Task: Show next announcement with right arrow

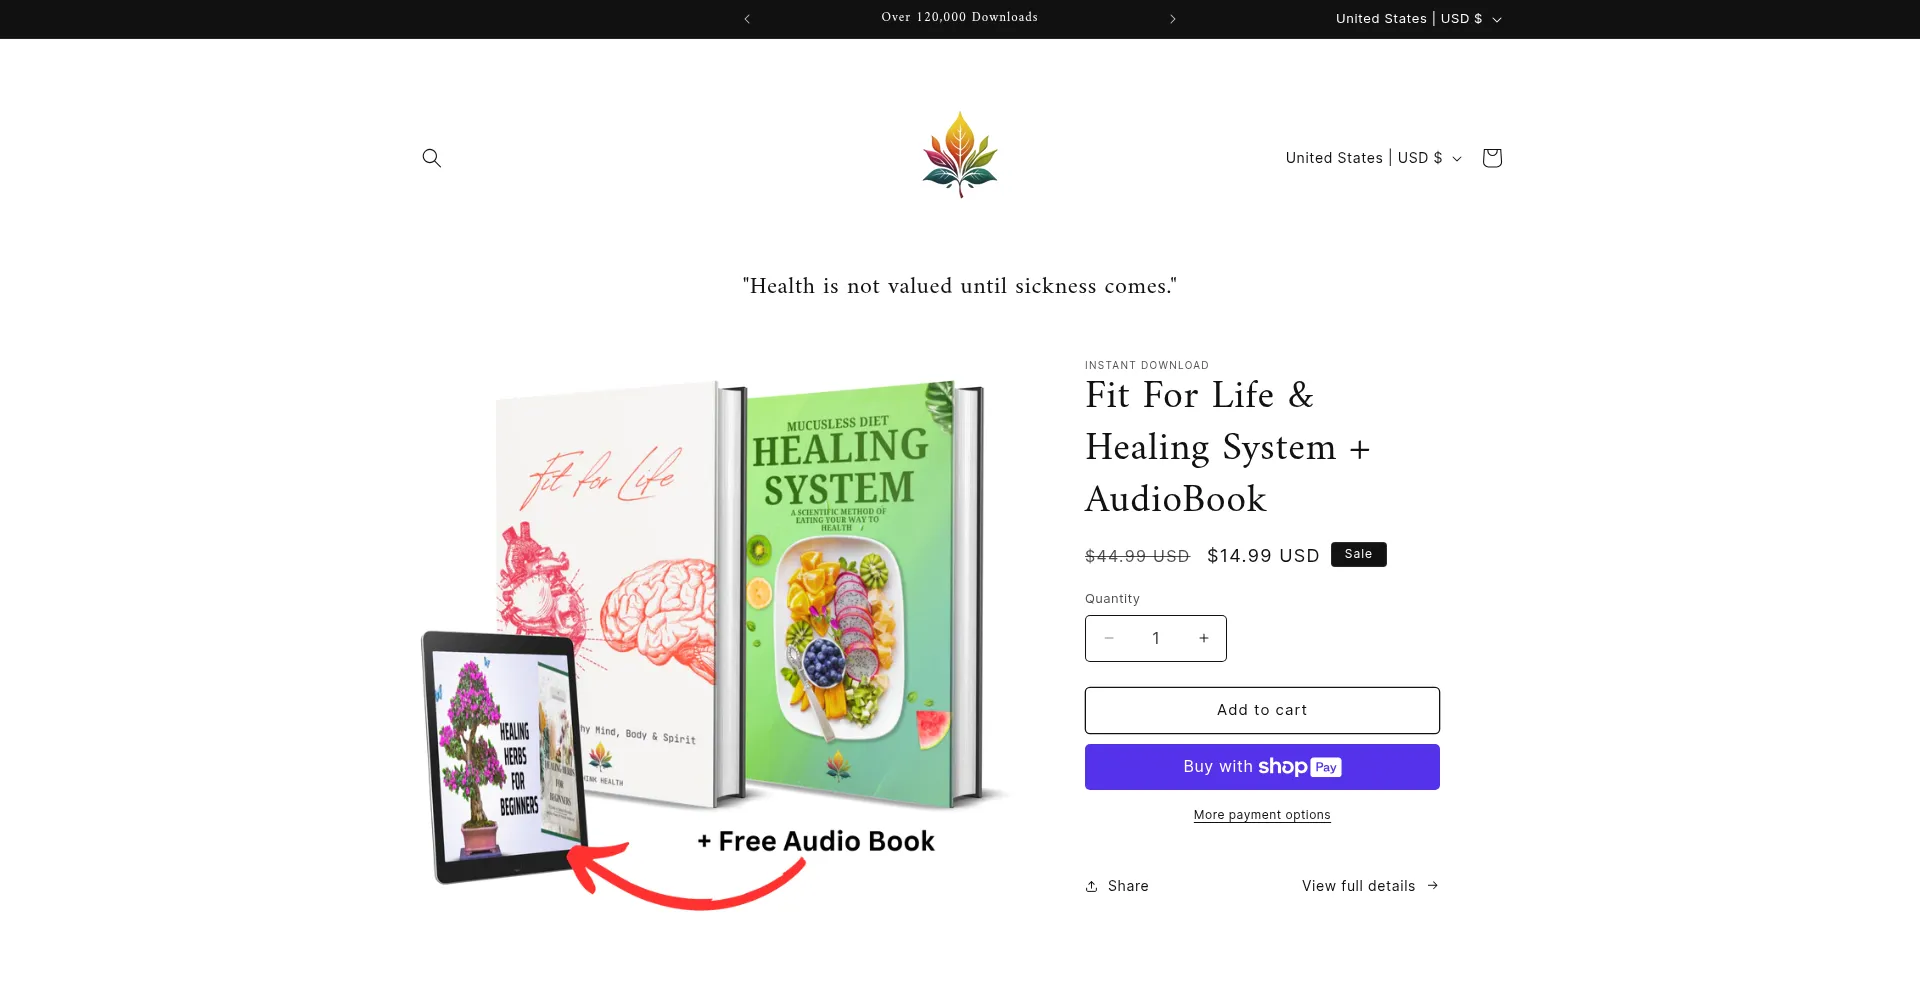Action: (x=1173, y=19)
